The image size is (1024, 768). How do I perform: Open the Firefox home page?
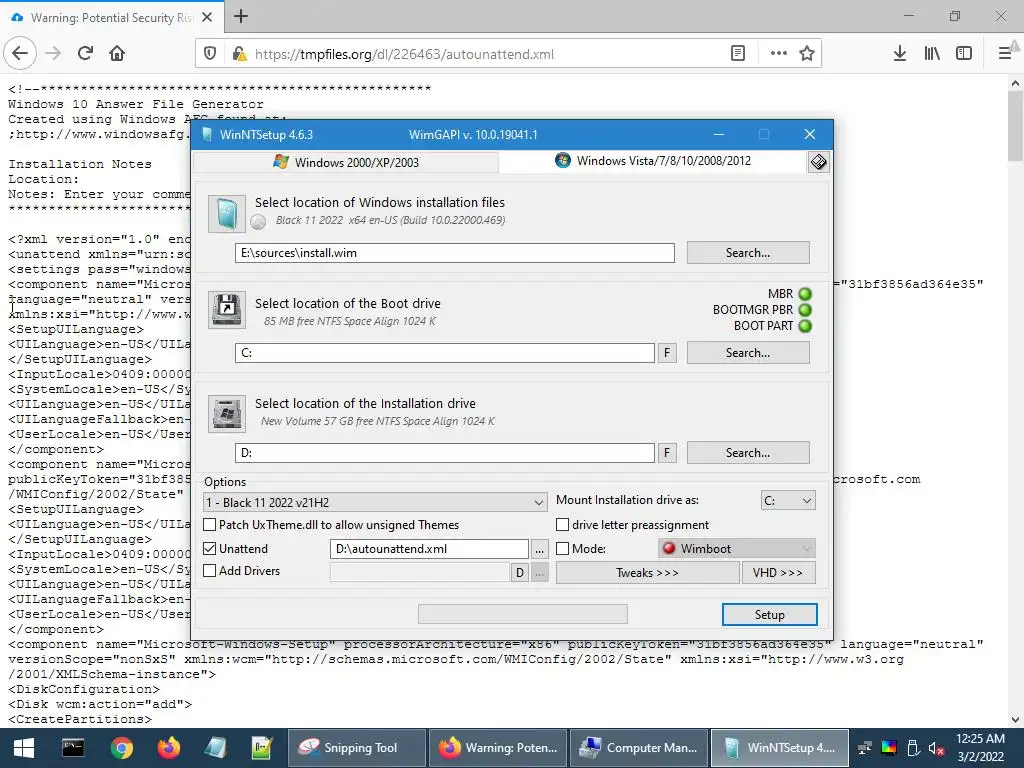(x=117, y=53)
